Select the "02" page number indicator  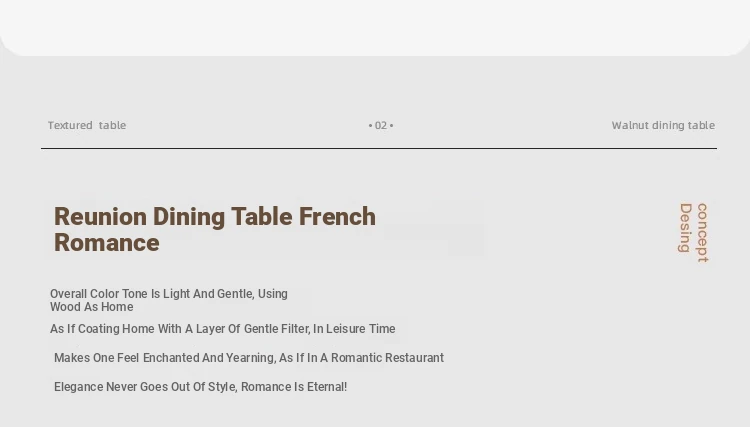point(381,126)
